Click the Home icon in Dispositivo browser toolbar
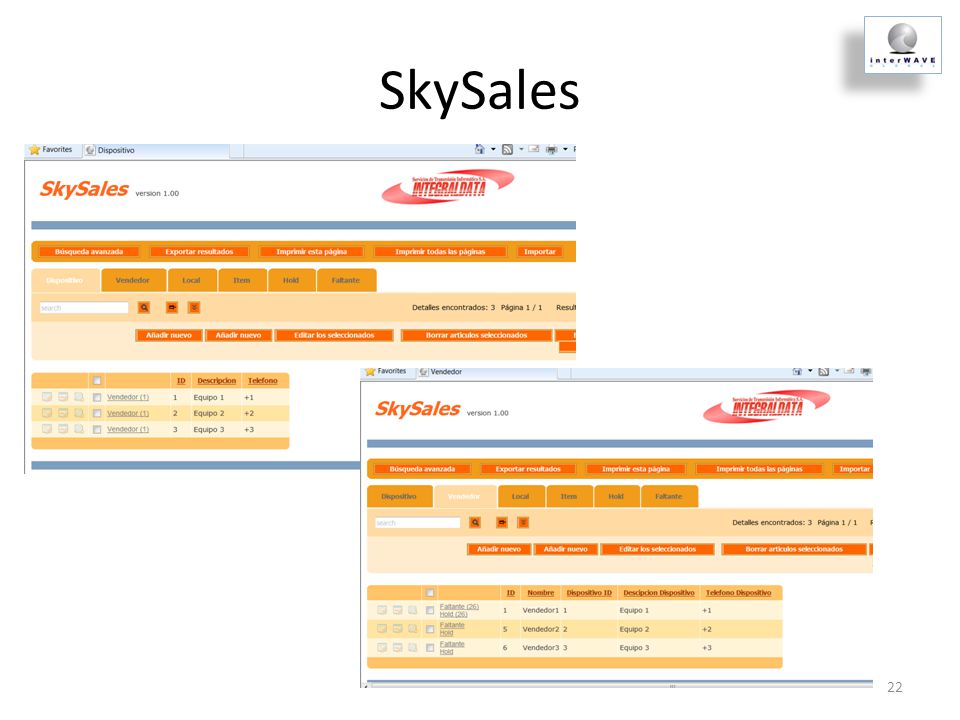This screenshot has width=960, height=720. click(479, 149)
